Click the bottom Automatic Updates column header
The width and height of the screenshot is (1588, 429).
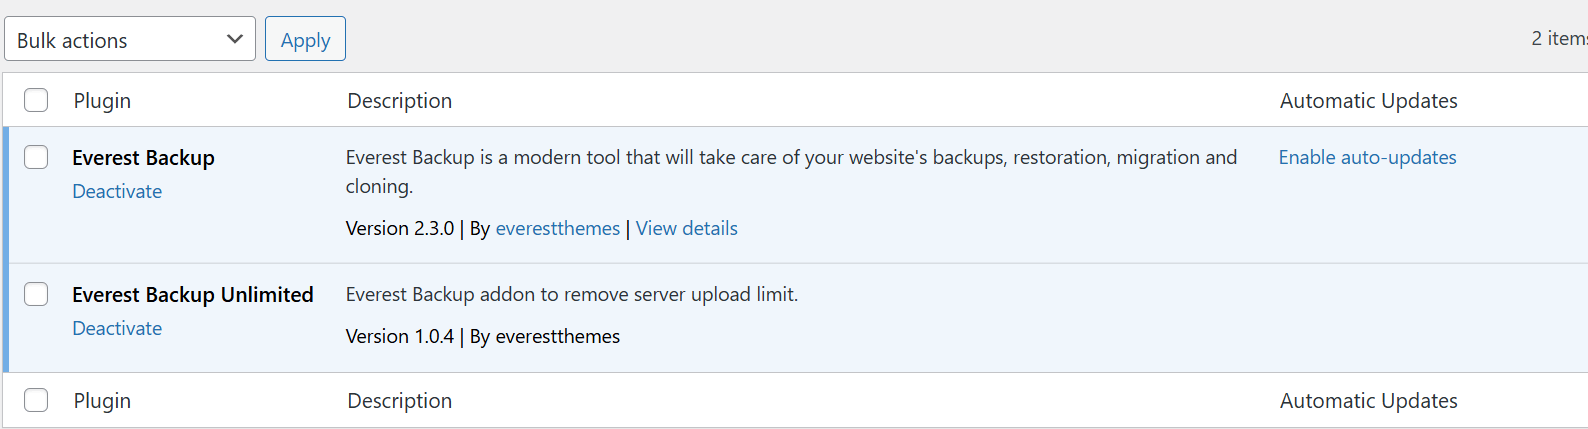1369,400
